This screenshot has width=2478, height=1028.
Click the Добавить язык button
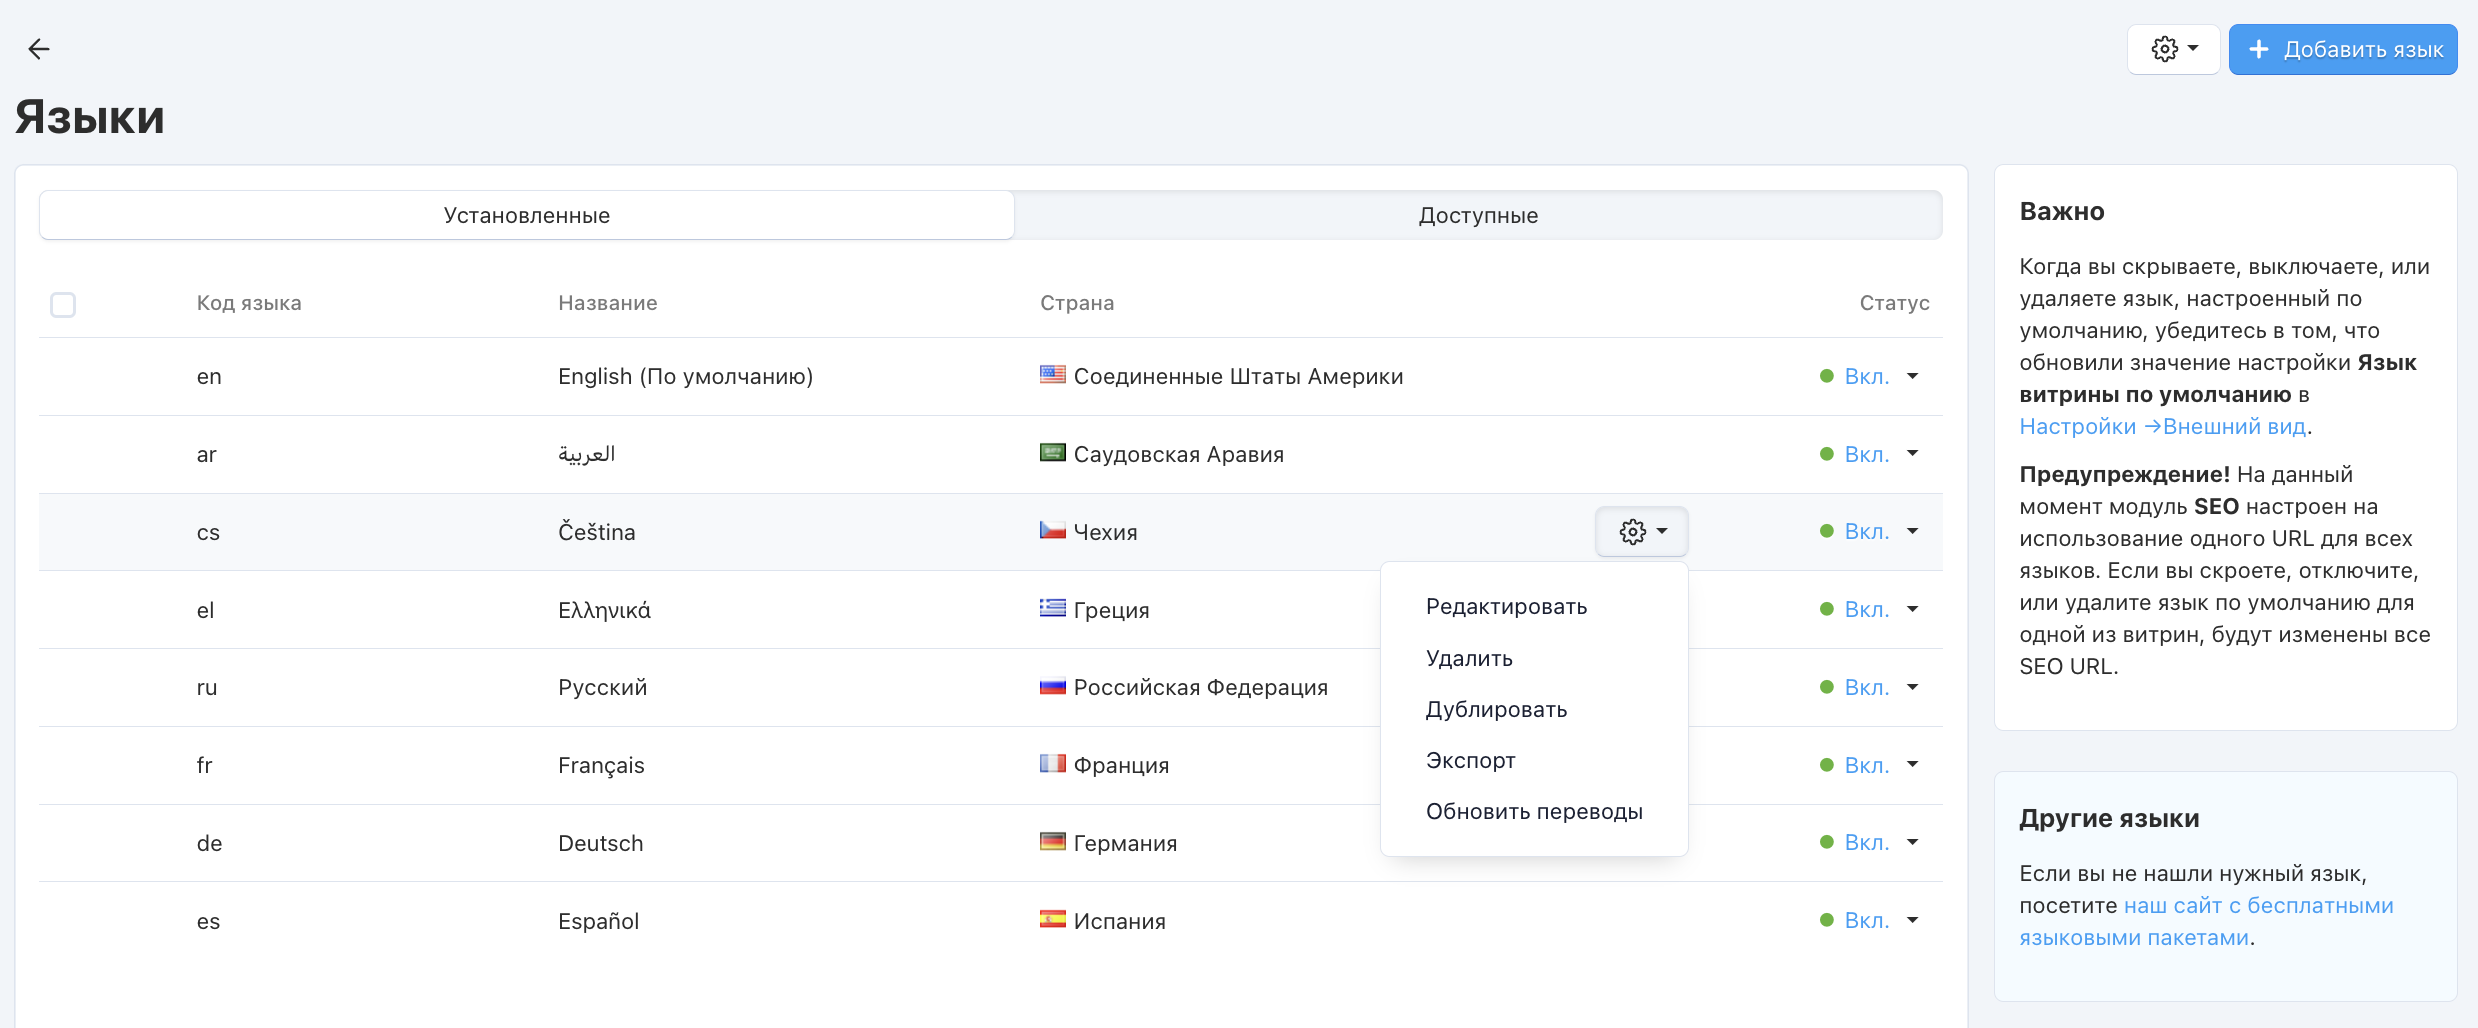tap(2342, 49)
